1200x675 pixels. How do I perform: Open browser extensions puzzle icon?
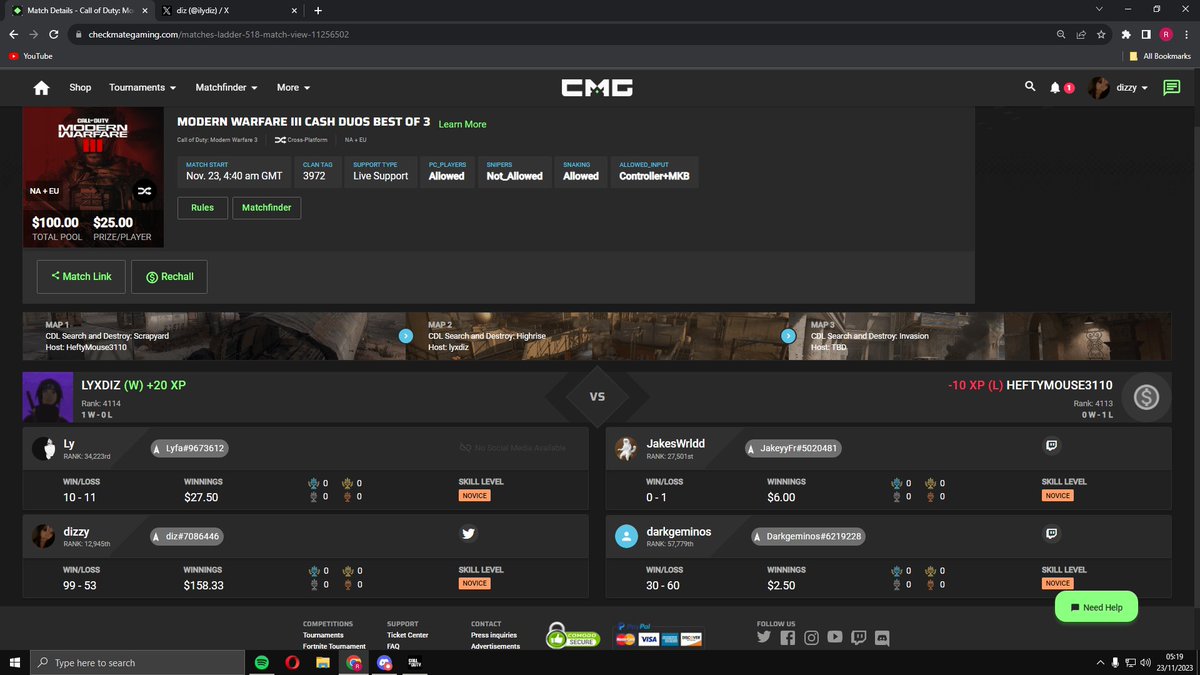[1126, 34]
